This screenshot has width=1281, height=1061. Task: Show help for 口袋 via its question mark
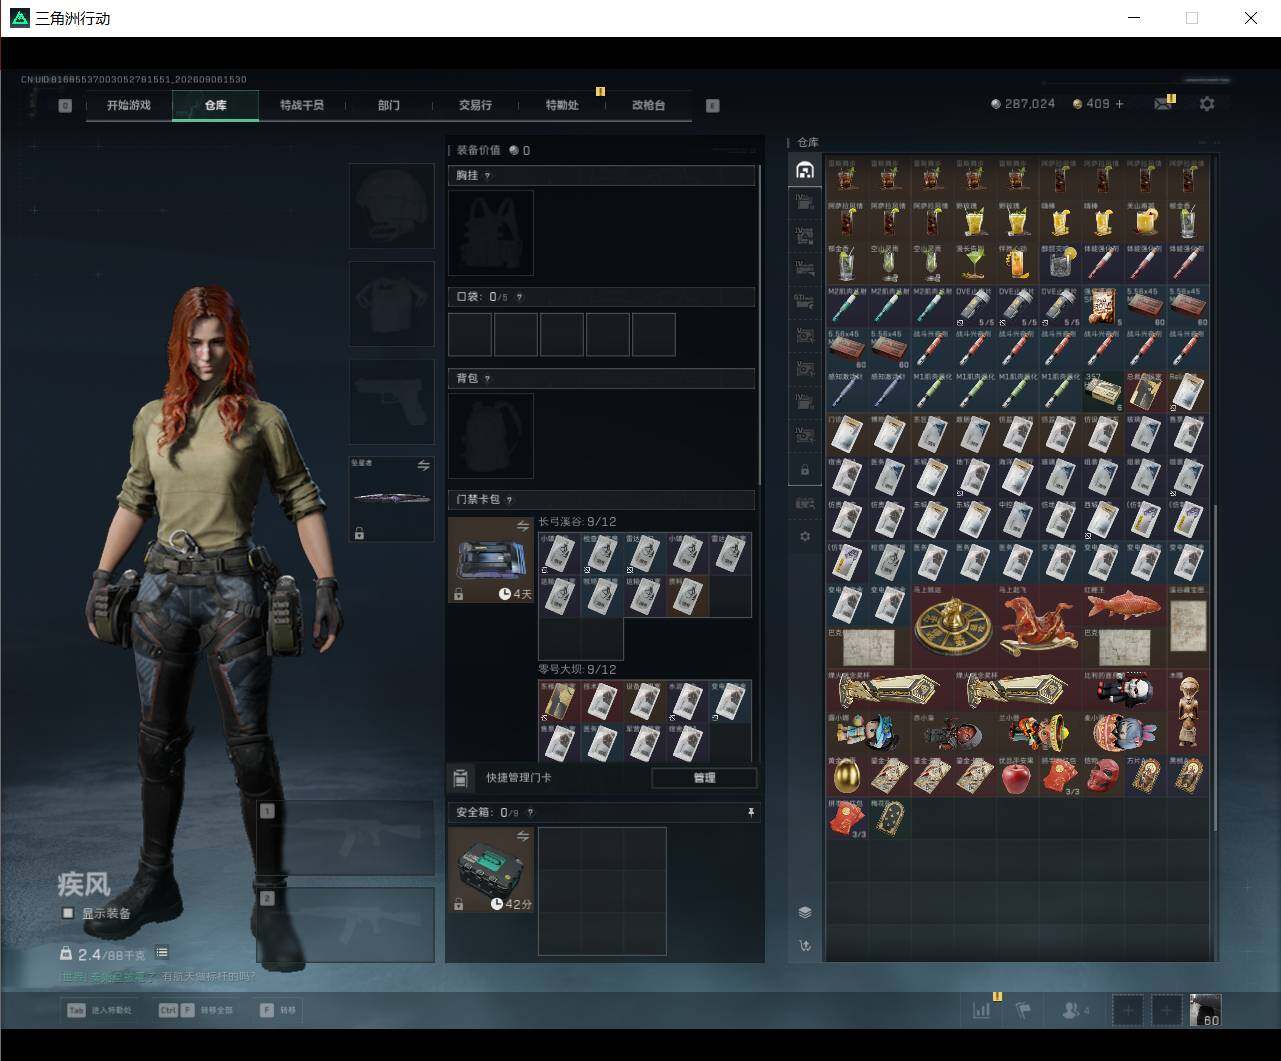(518, 297)
